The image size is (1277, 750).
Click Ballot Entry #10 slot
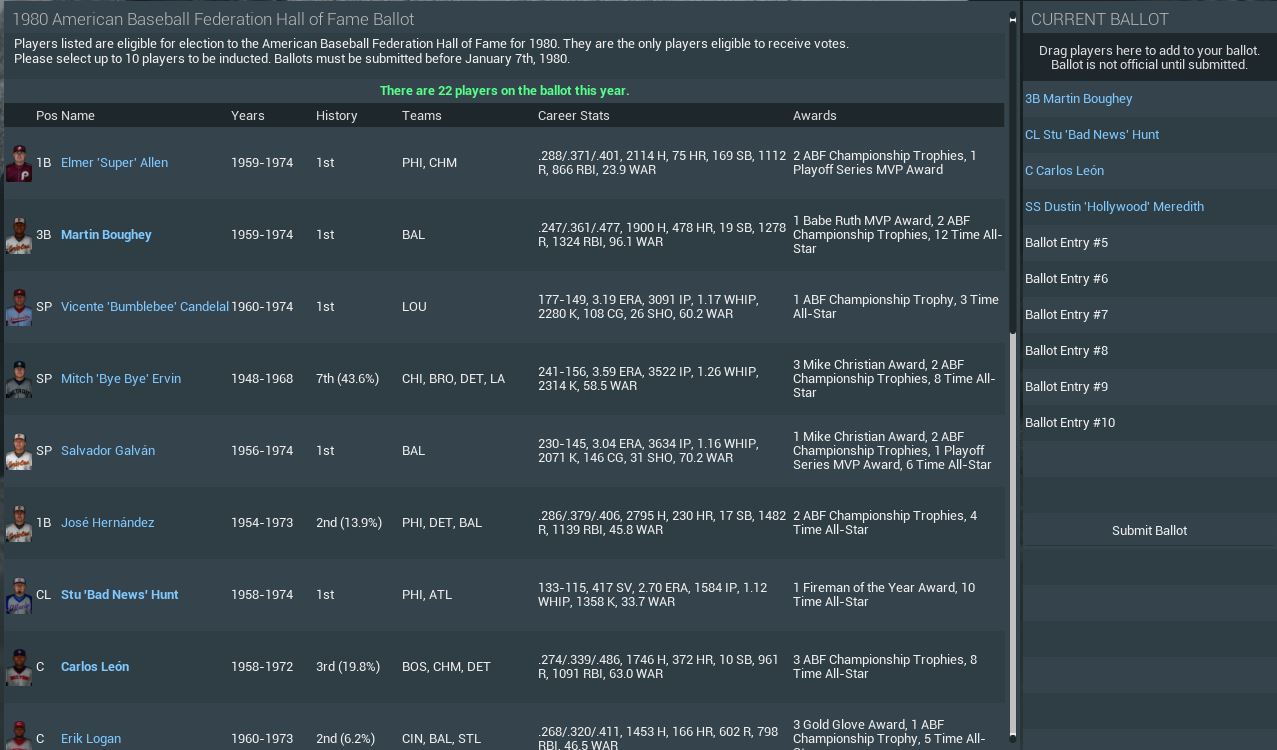1069,422
